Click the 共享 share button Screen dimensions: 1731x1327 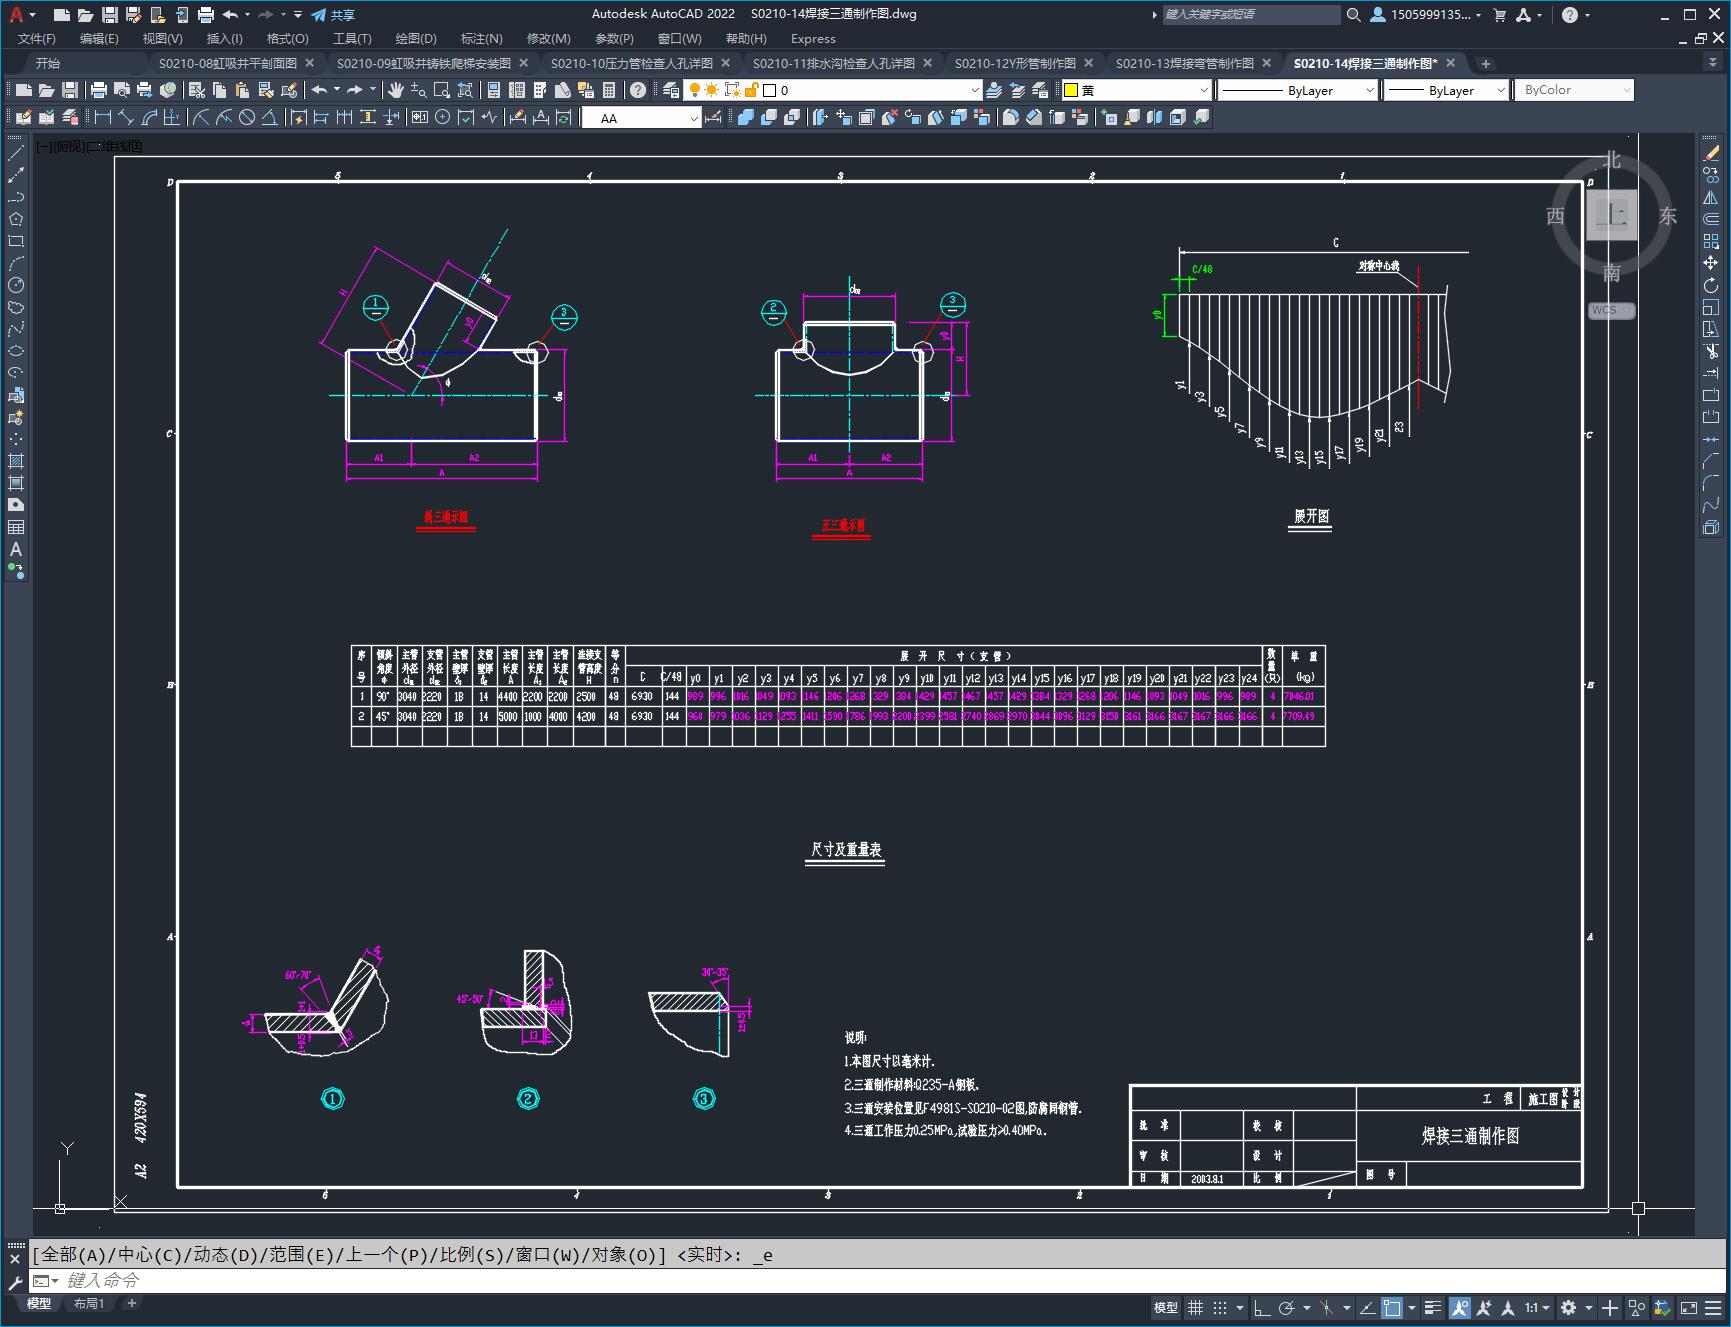[333, 15]
